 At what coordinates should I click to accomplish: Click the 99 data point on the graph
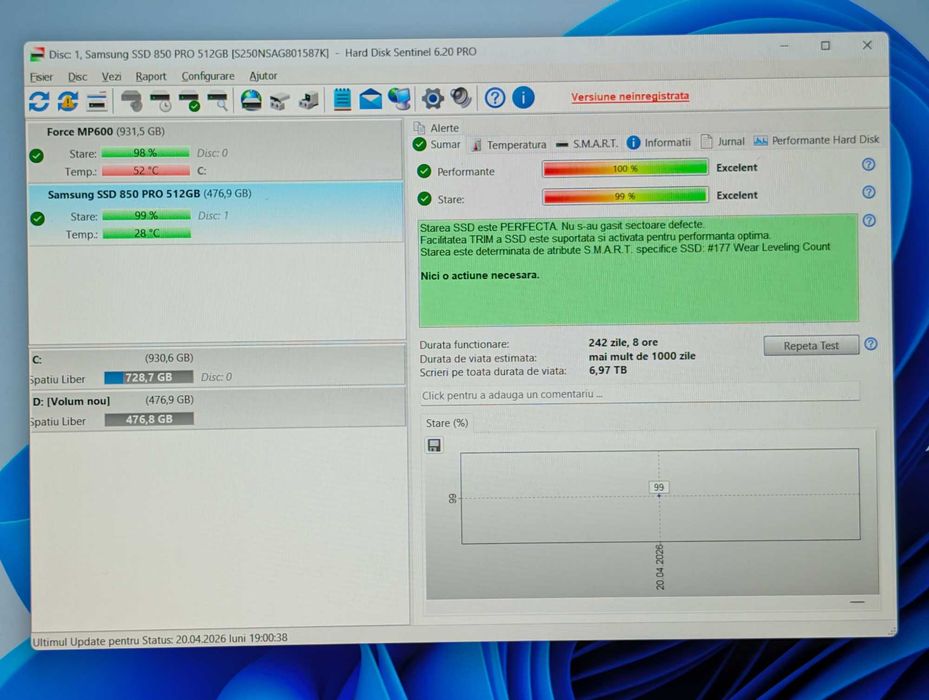coord(659,488)
